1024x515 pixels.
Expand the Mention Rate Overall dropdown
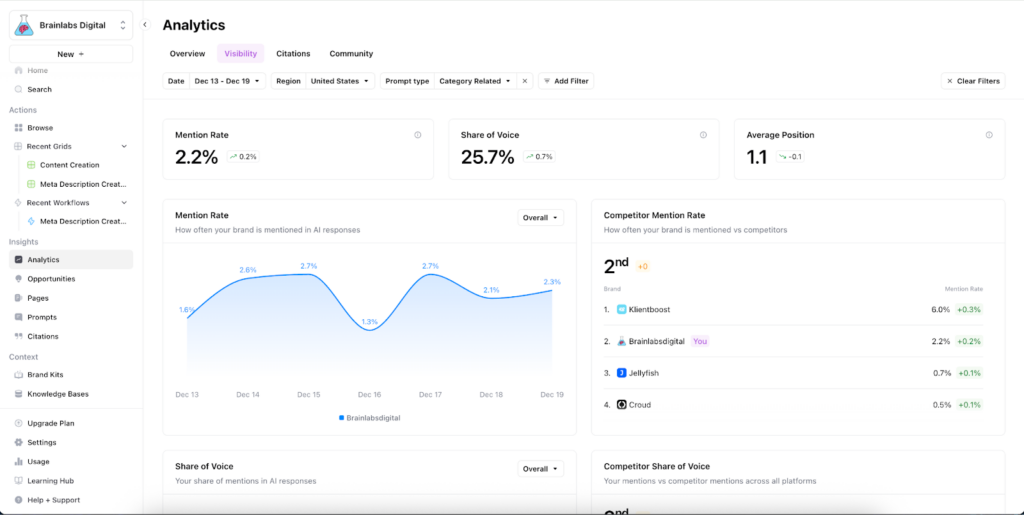pos(540,217)
